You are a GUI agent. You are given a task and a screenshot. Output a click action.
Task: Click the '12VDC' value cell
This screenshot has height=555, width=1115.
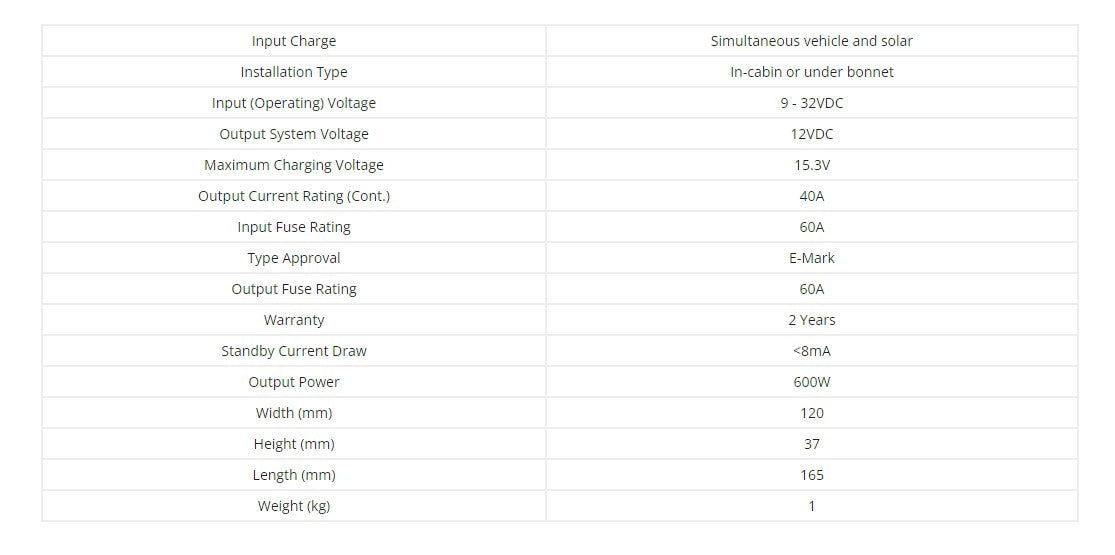point(811,134)
